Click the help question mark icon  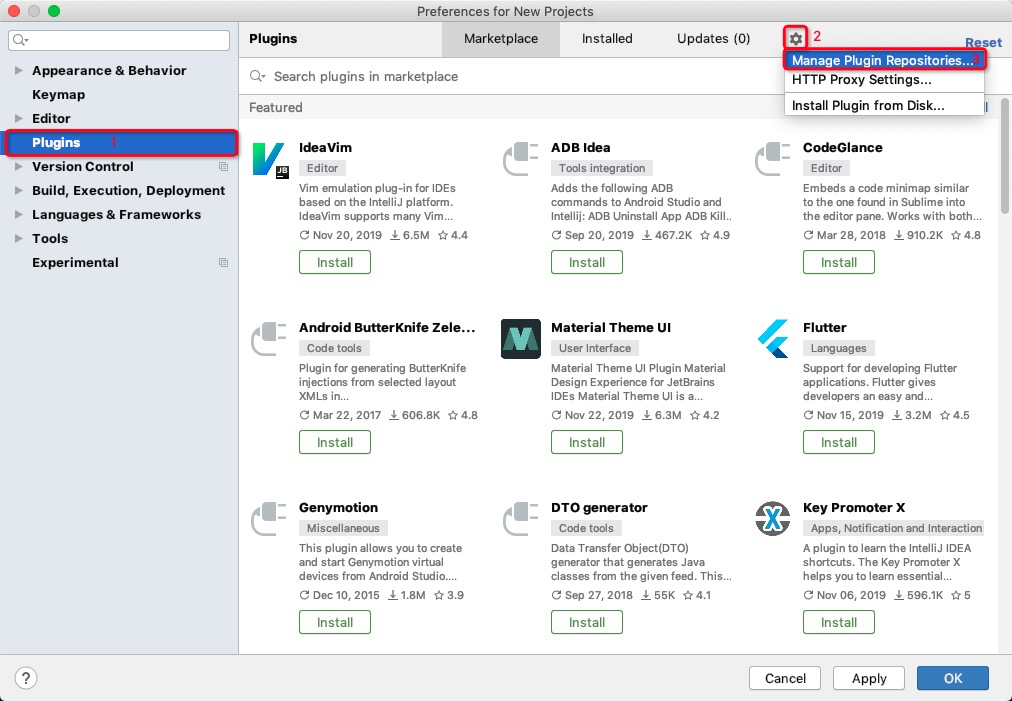pos(26,678)
